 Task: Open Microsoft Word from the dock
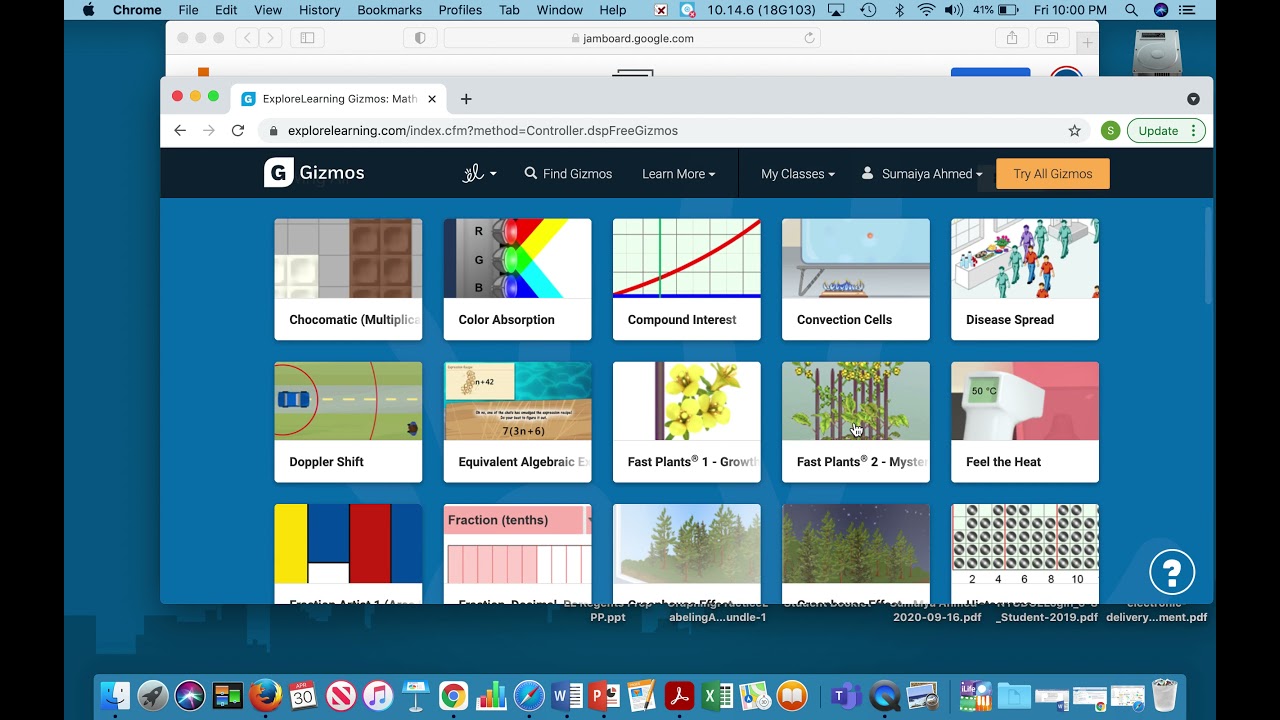click(x=566, y=695)
